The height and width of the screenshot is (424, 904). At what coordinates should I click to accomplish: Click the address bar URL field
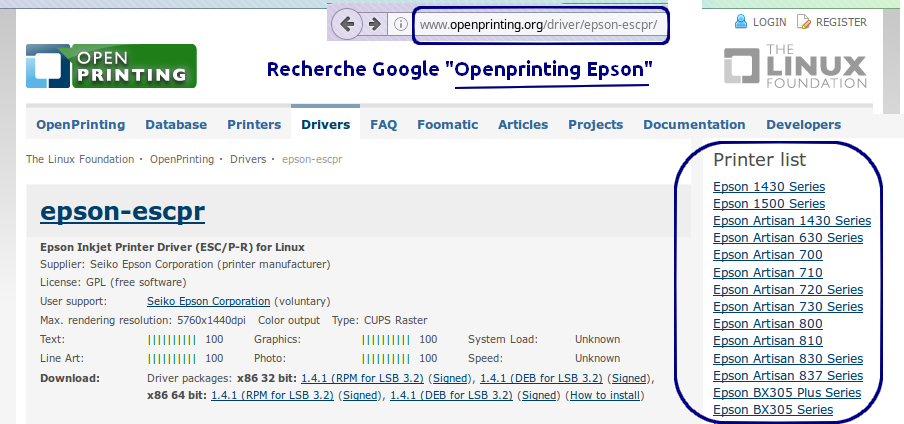coord(541,23)
